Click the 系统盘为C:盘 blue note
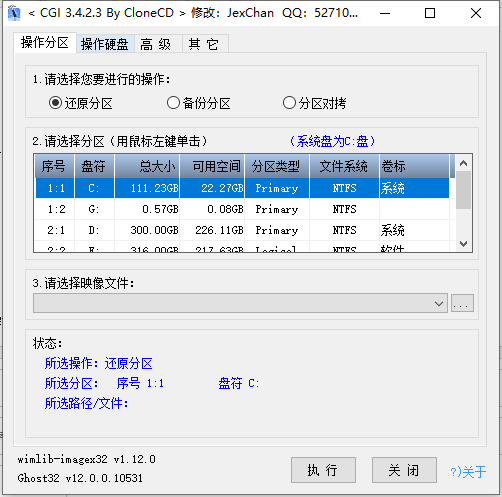The width and height of the screenshot is (502, 497). (333, 141)
